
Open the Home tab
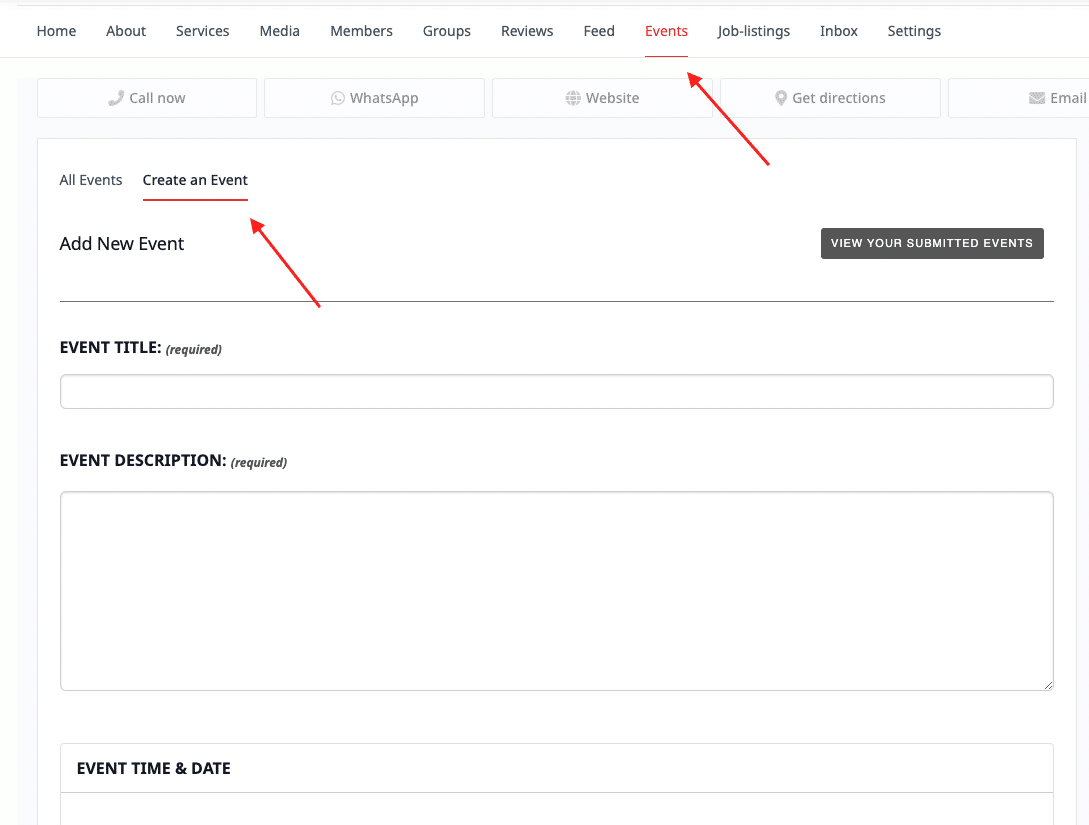pyautogui.click(x=56, y=31)
